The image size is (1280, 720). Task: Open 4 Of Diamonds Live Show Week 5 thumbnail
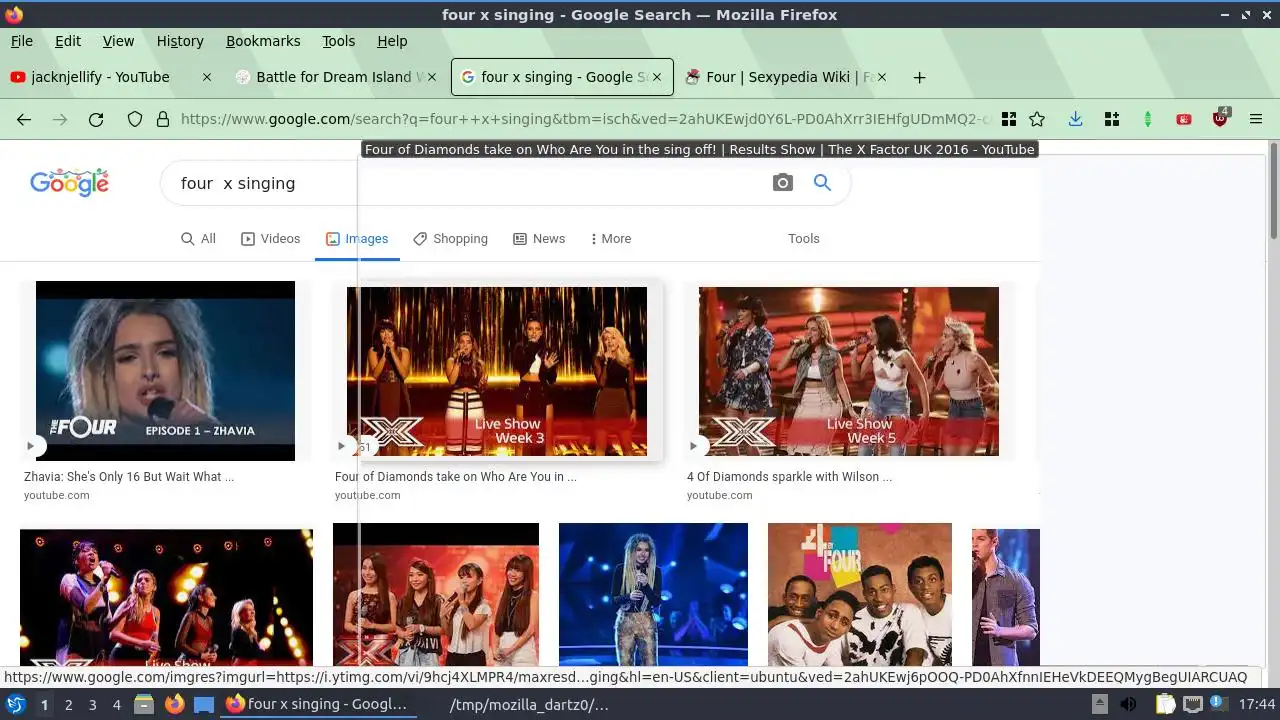pyautogui.click(x=849, y=371)
